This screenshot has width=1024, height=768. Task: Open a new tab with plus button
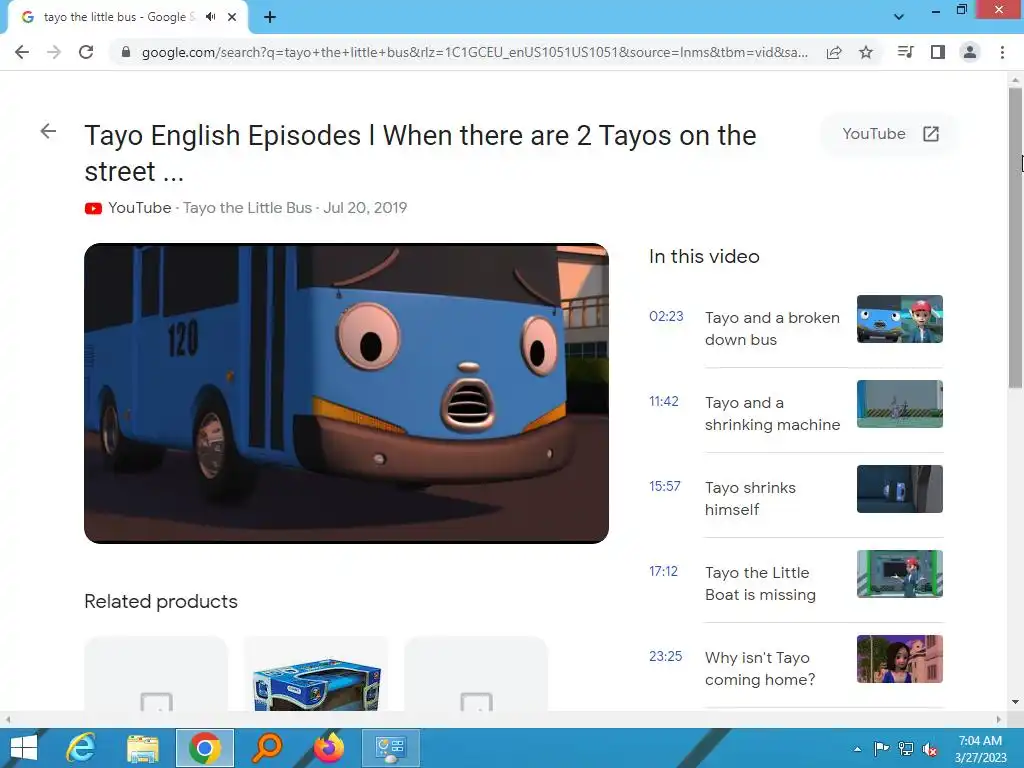pos(270,17)
